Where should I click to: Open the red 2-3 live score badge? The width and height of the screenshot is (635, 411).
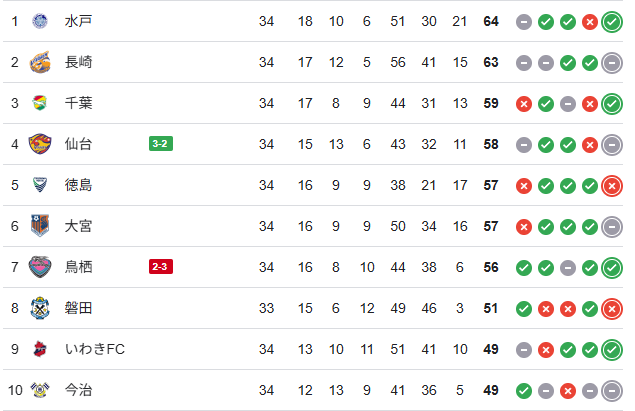tap(161, 267)
